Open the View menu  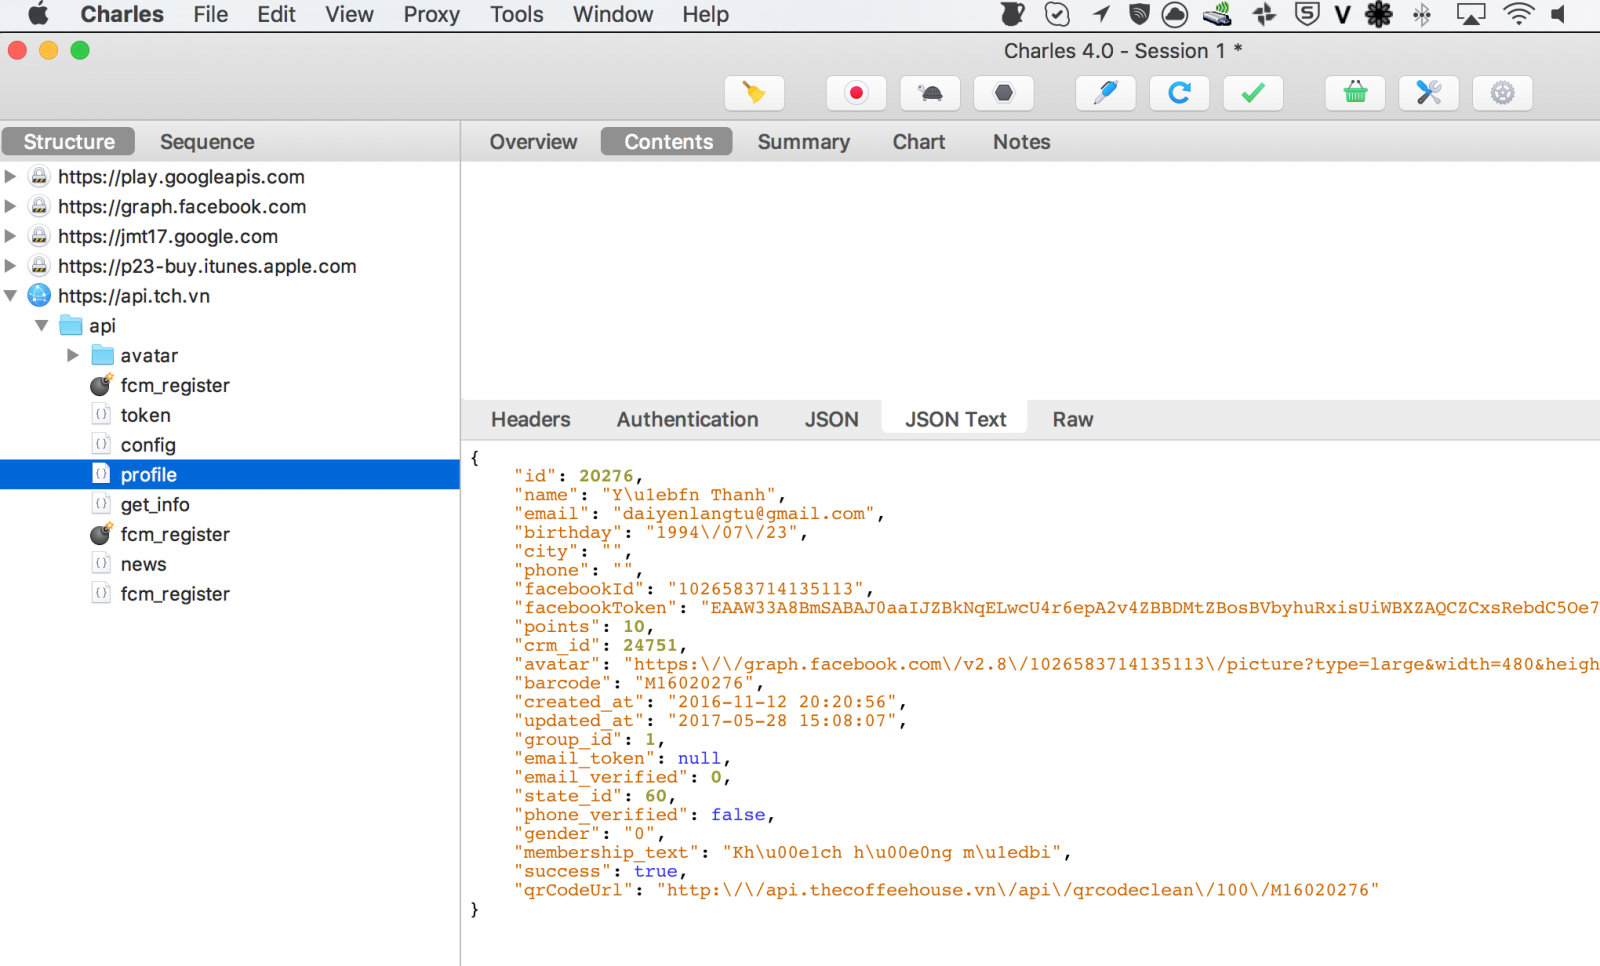pos(349,15)
